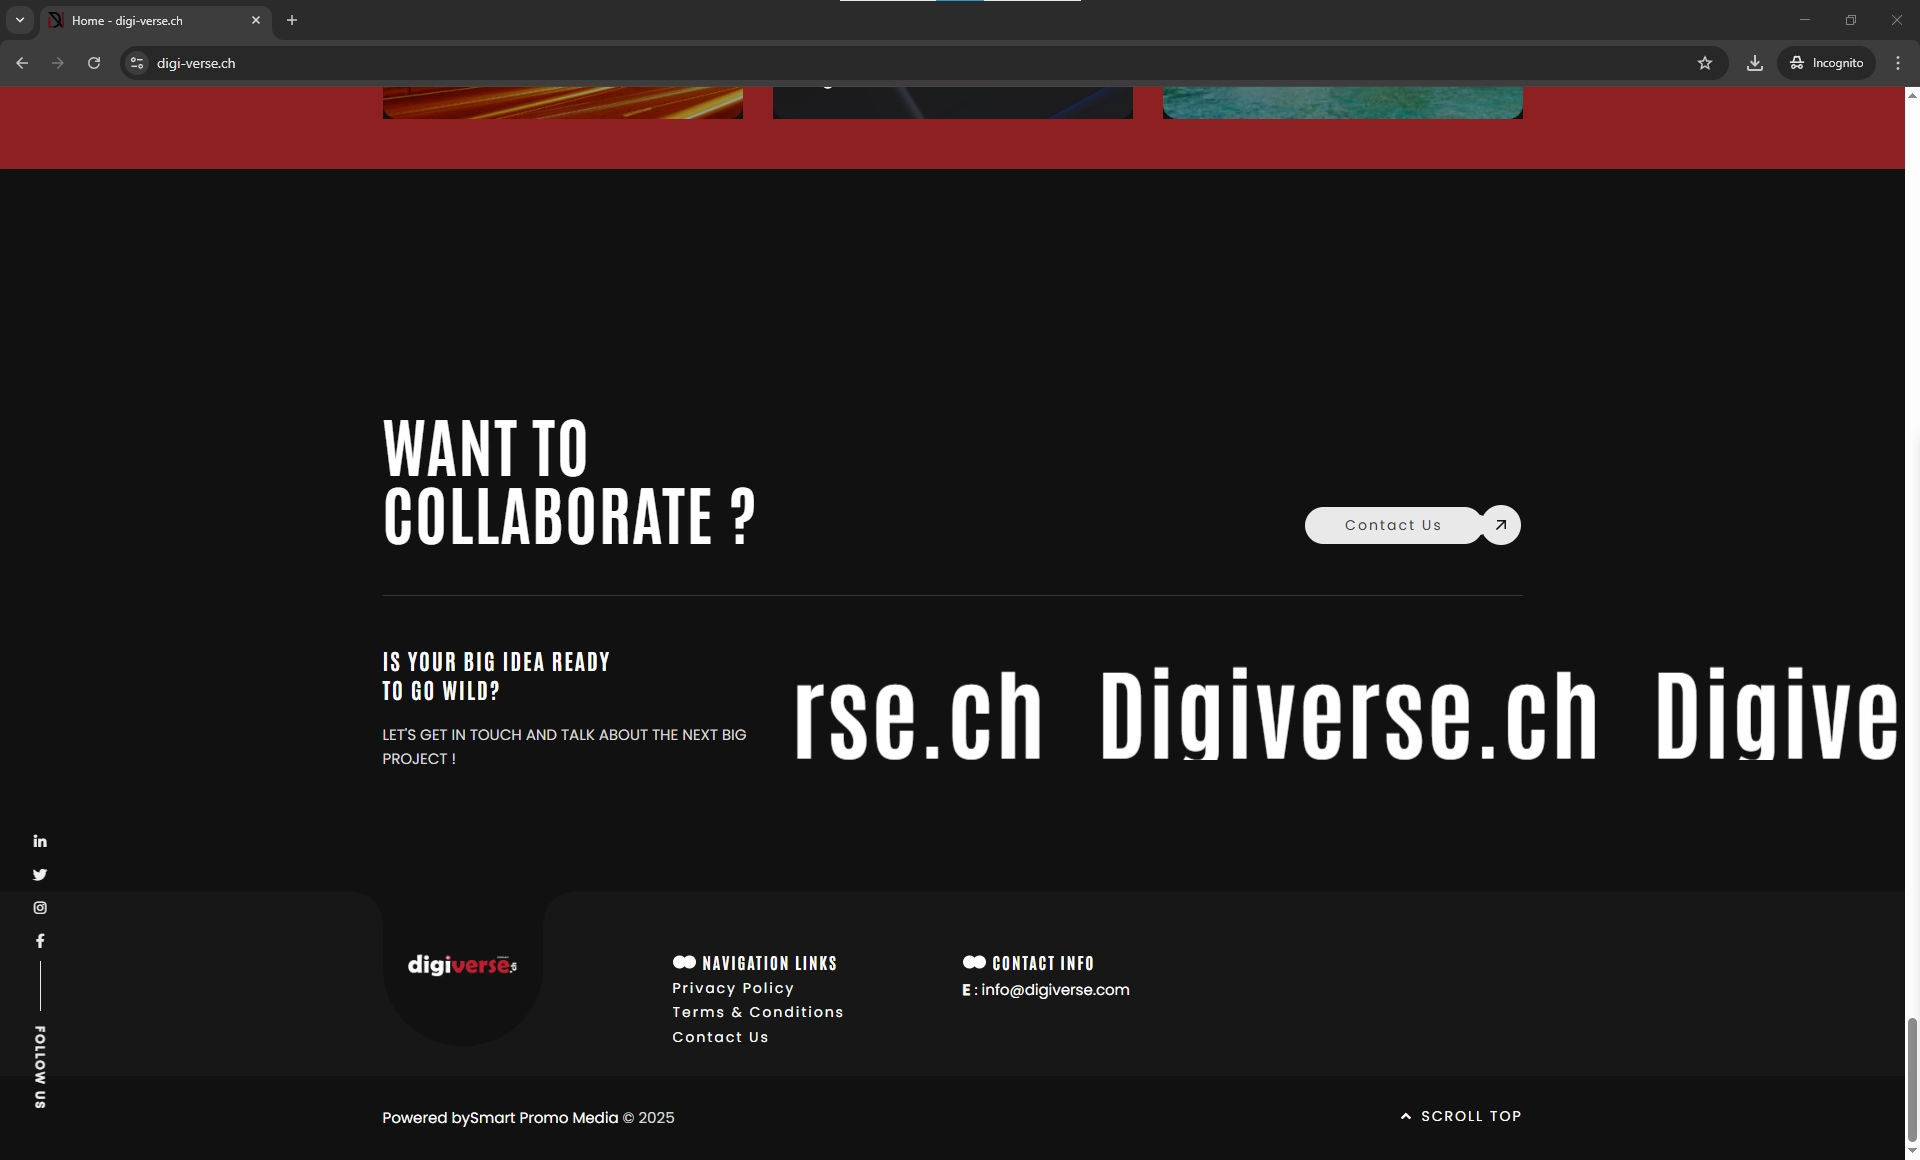The image size is (1920, 1160).
Task: Open the Instagram social icon
Action: pos(40,908)
